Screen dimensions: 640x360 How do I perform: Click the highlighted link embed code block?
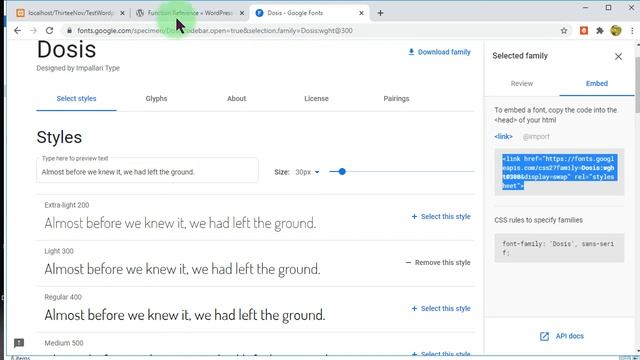tap(559, 172)
